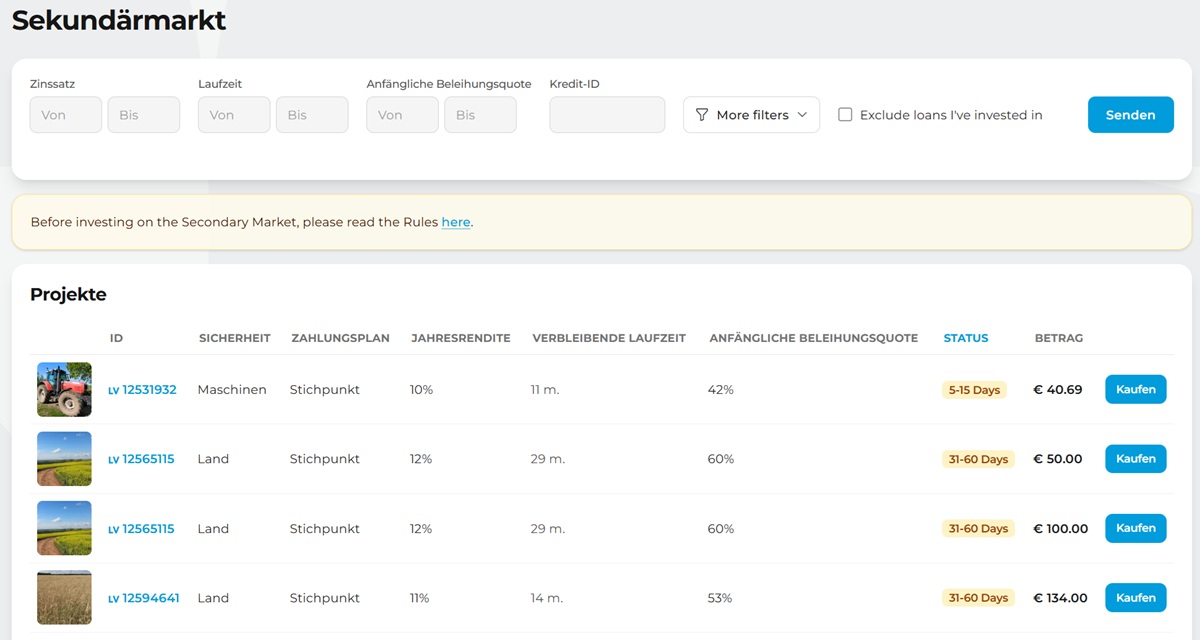The image size is (1200, 640).
Task: Click the Kredit-ID input field
Action: click(x=607, y=115)
